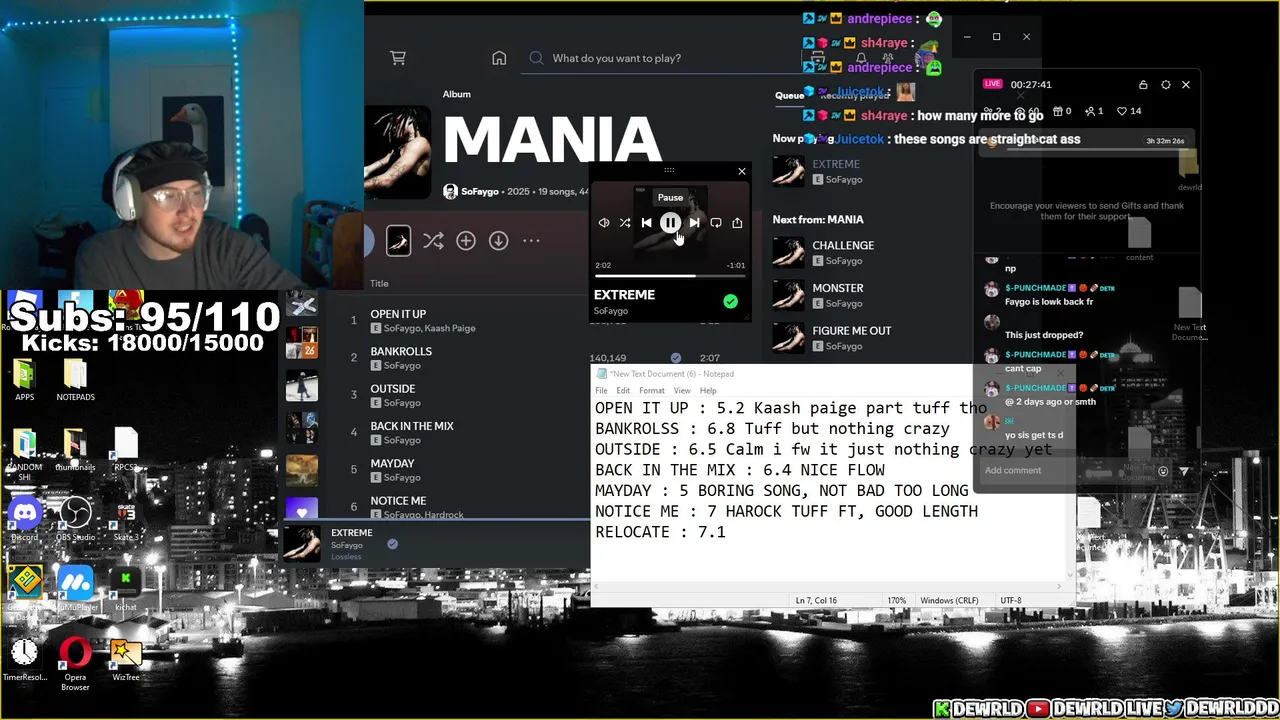
Task: Open Skate 3 desktop shortcut
Action: click(126, 520)
